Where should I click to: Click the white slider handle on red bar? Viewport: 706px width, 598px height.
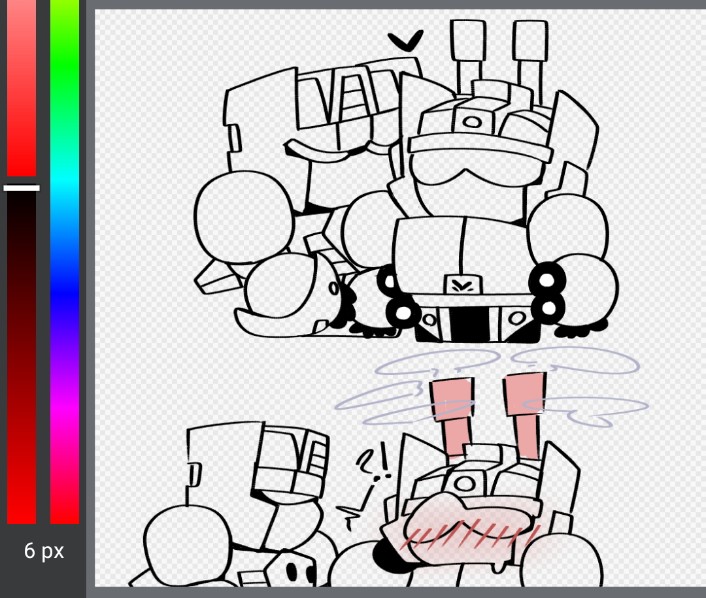coord(22,188)
